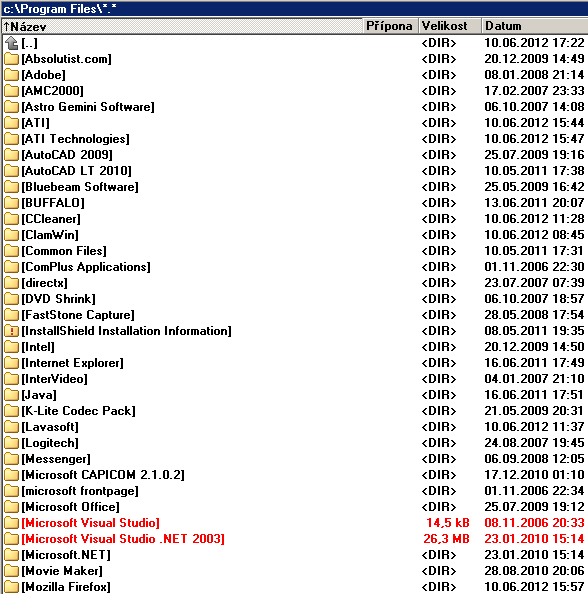Click the 26,3 MB size value

447,539
